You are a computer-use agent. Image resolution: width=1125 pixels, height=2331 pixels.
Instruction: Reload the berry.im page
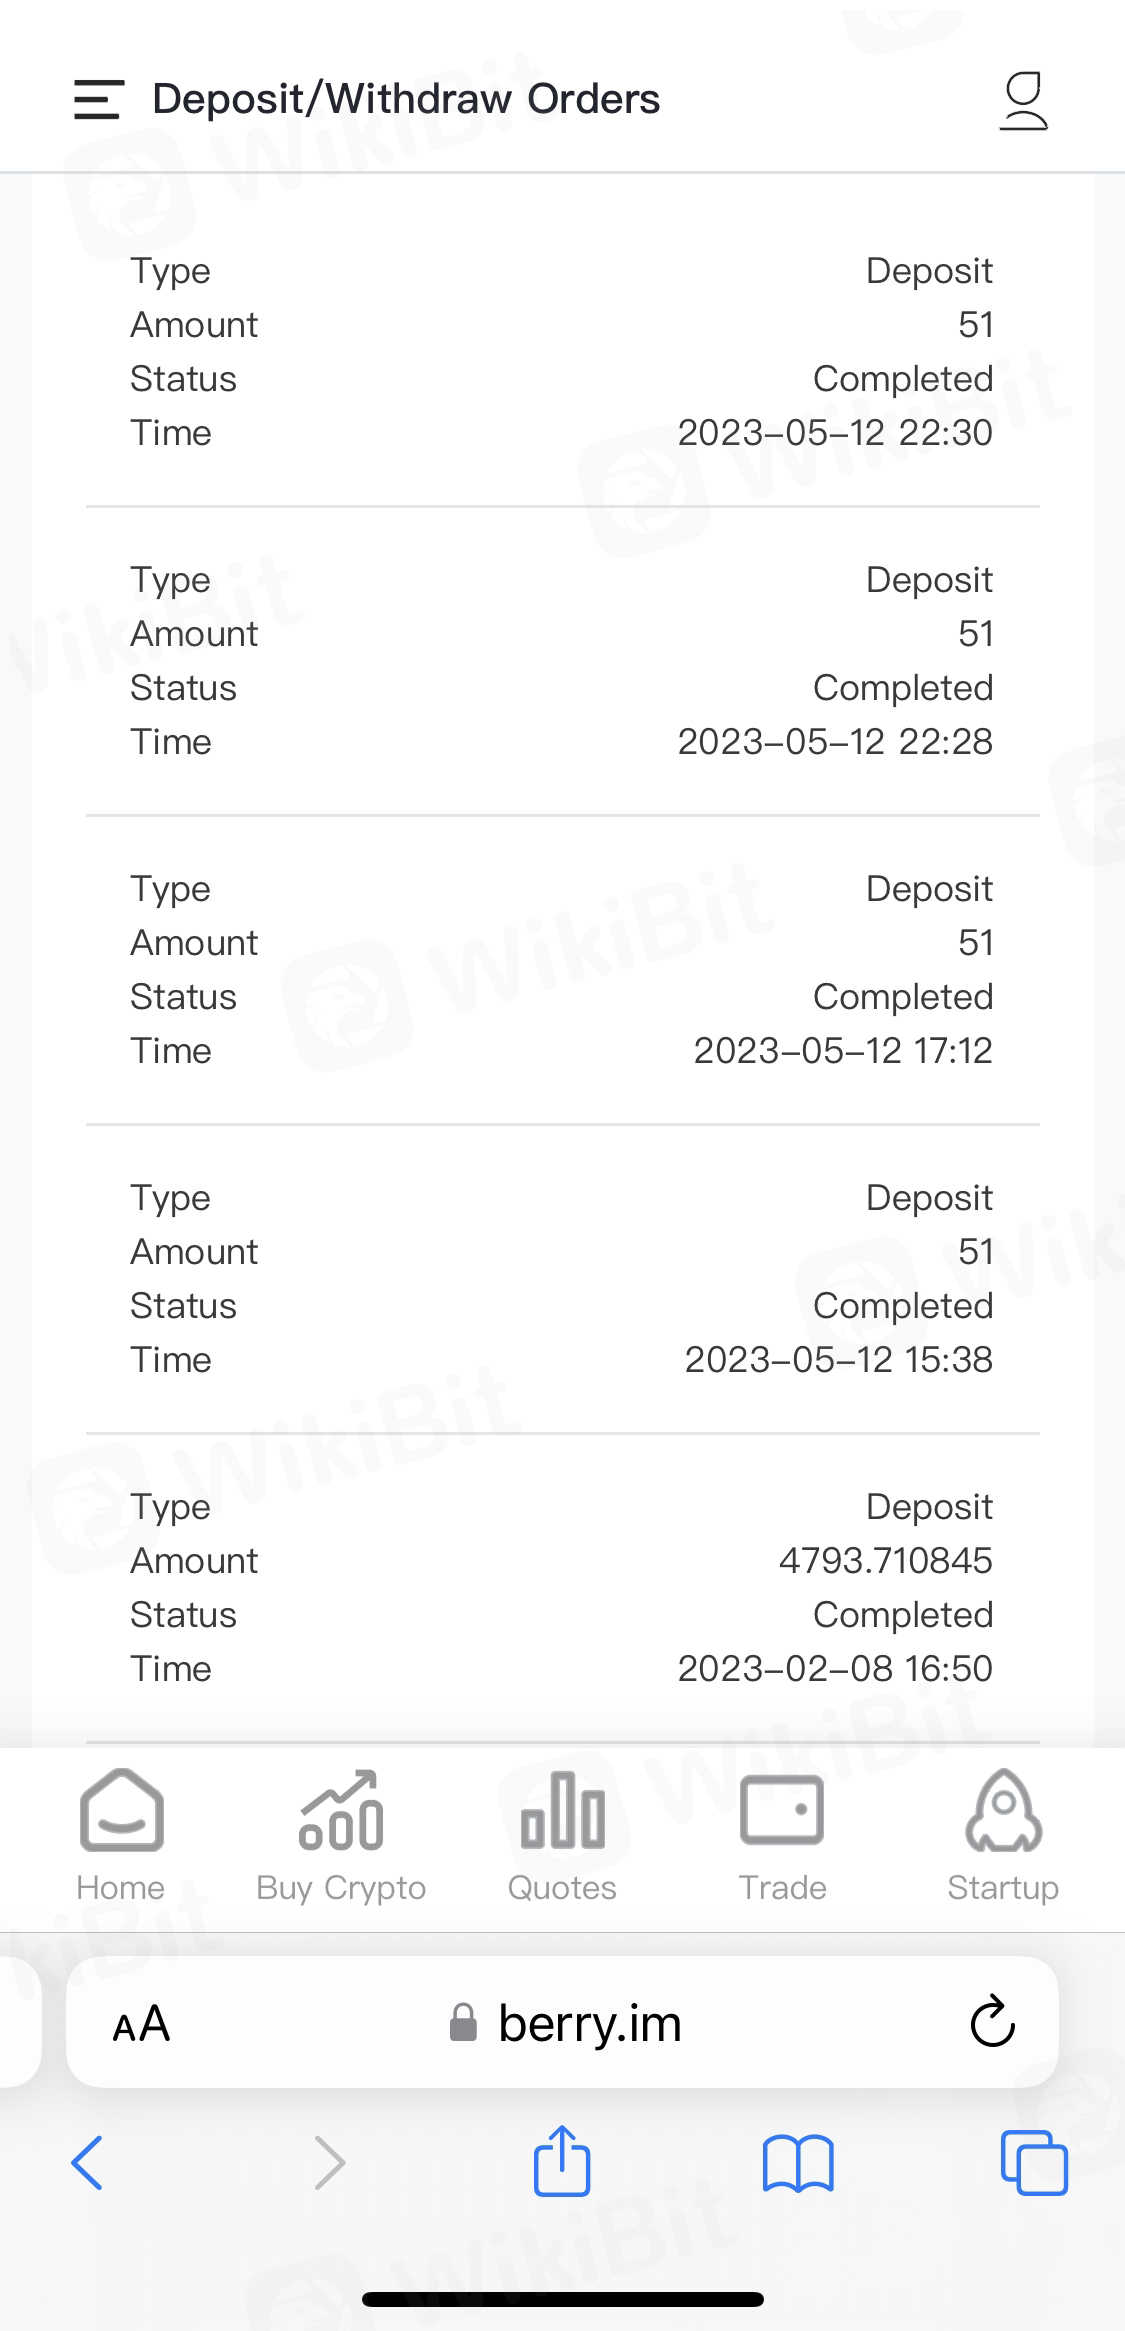pyautogui.click(x=992, y=2022)
